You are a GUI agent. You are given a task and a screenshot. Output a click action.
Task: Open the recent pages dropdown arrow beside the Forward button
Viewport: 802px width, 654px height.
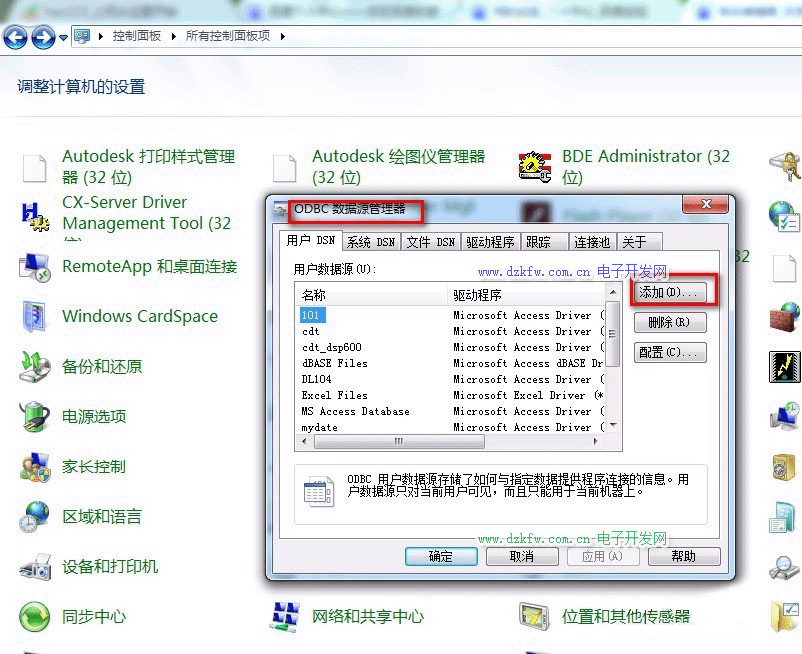point(64,38)
